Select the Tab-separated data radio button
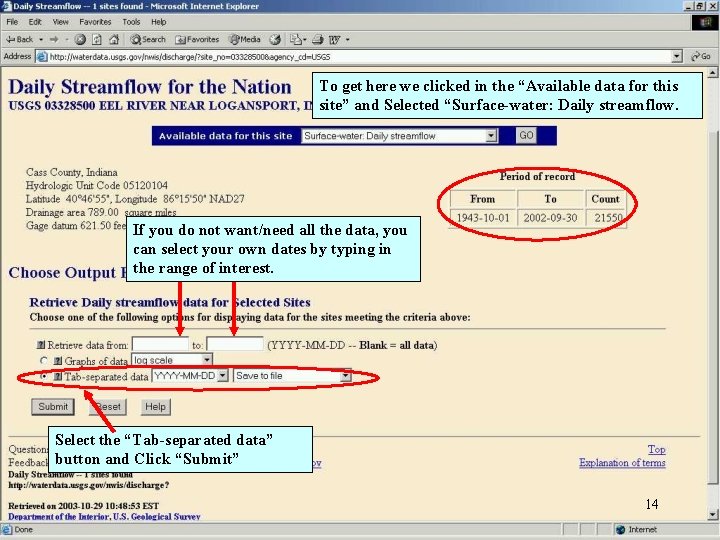The width and height of the screenshot is (720, 540). [x=44, y=376]
